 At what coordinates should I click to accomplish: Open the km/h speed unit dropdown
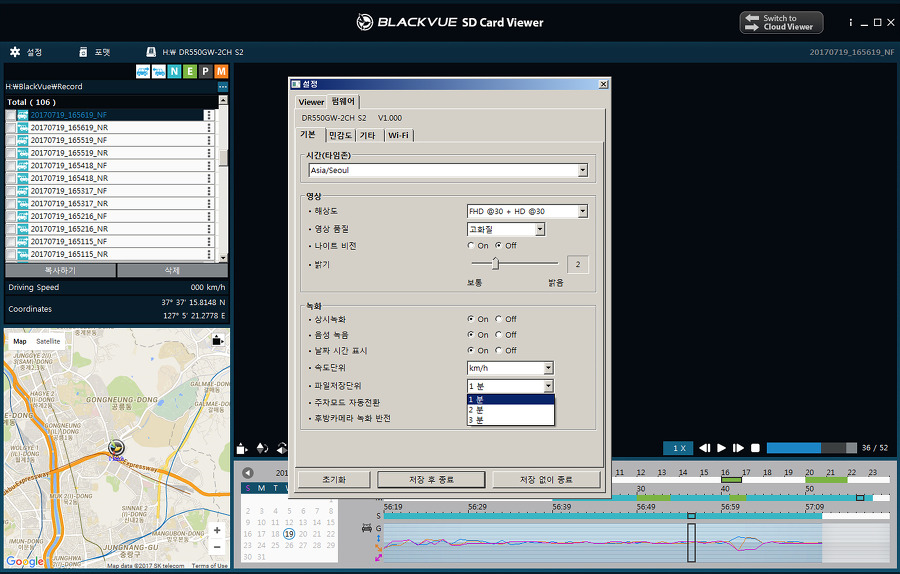(548, 368)
